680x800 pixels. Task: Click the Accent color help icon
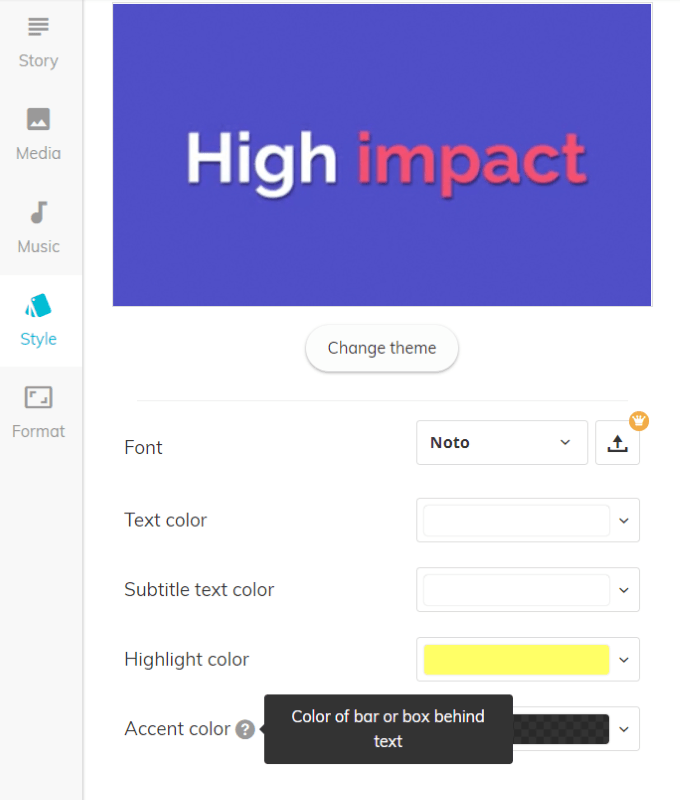pyautogui.click(x=245, y=729)
